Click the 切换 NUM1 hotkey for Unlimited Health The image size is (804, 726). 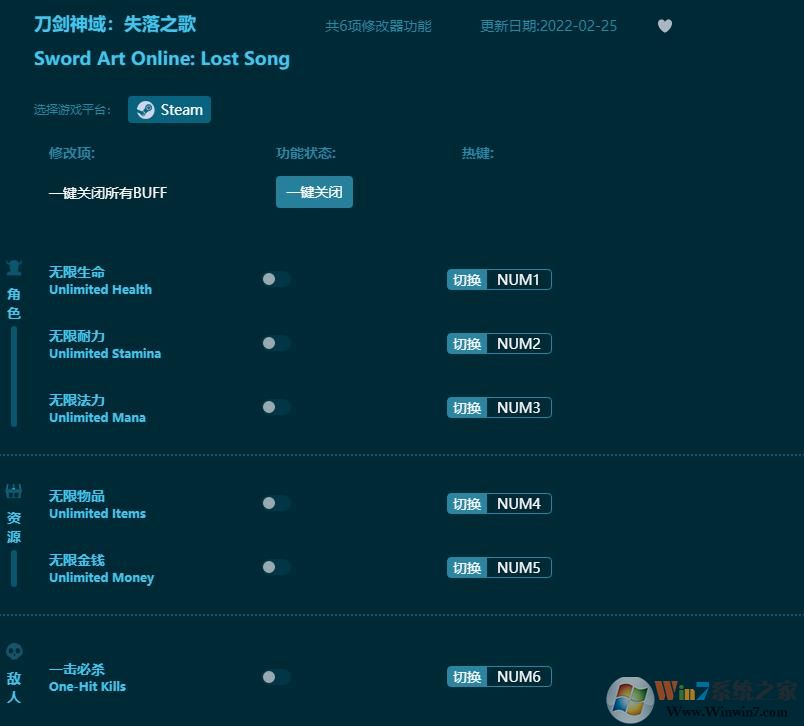(499, 279)
